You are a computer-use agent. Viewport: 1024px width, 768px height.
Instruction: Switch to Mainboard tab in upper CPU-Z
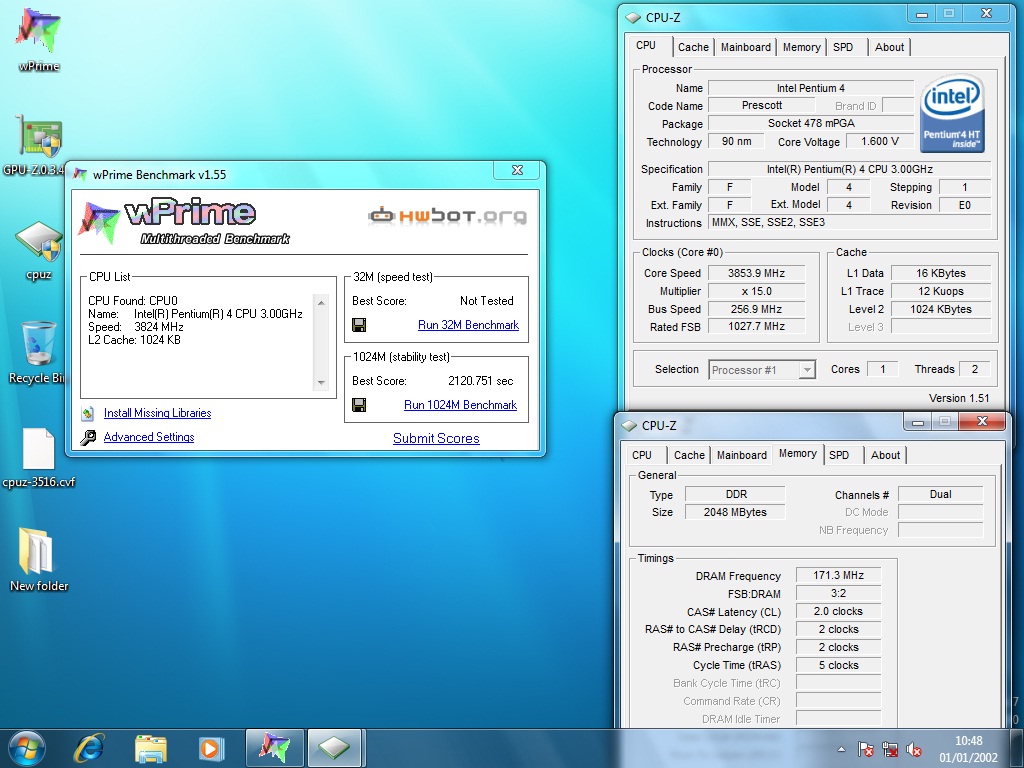tap(745, 47)
